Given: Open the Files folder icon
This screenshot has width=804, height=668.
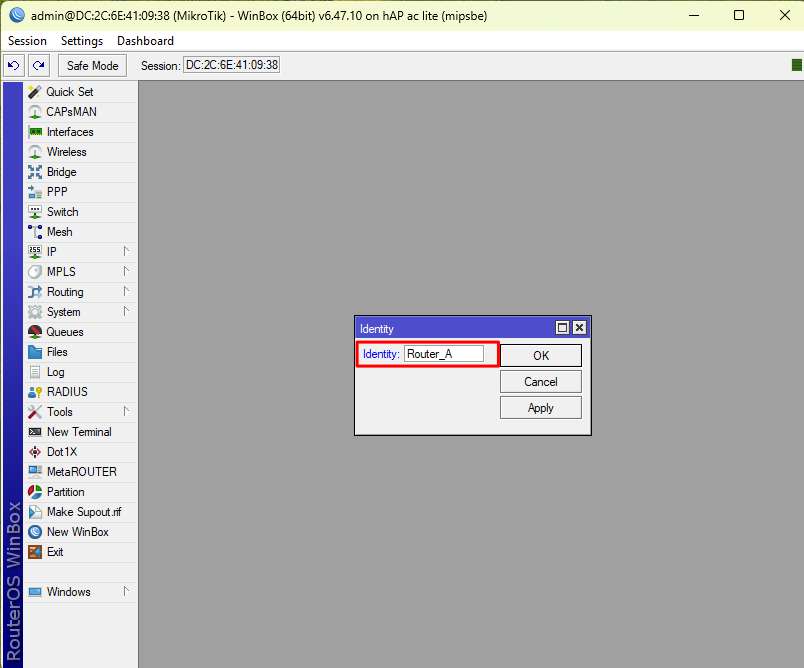Looking at the screenshot, I should pyautogui.click(x=35, y=352).
